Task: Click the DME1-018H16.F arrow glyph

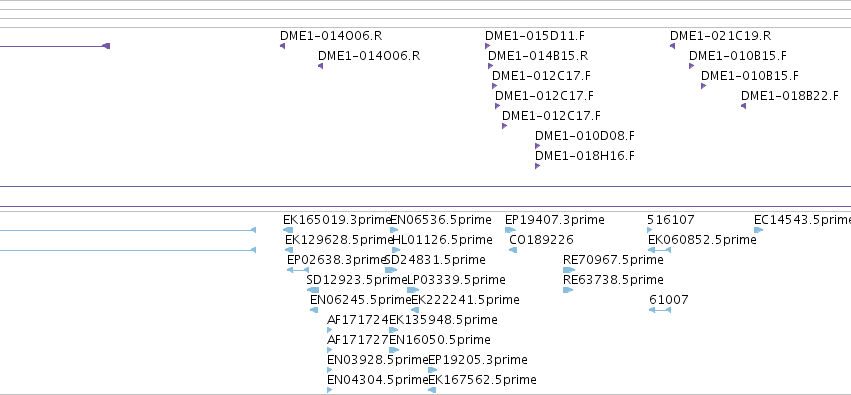Action: pos(537,166)
